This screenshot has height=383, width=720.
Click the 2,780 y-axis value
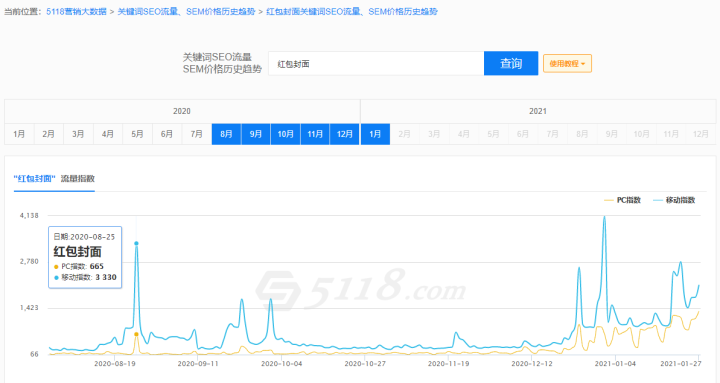29,261
